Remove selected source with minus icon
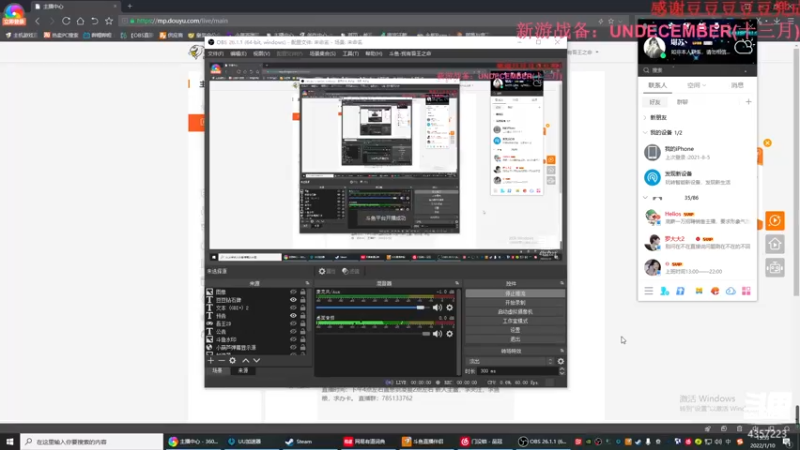This screenshot has width=800, height=450. pyautogui.click(x=221, y=360)
